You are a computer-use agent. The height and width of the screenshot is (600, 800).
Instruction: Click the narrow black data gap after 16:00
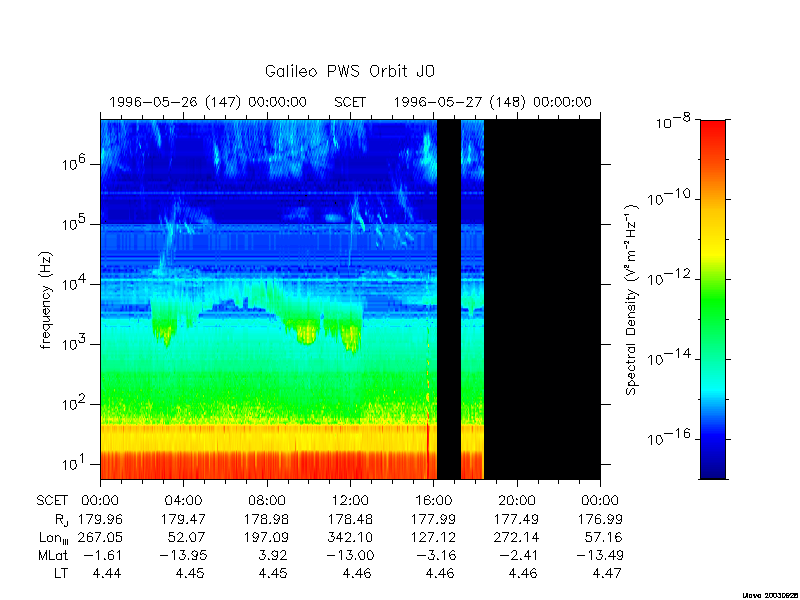click(449, 299)
